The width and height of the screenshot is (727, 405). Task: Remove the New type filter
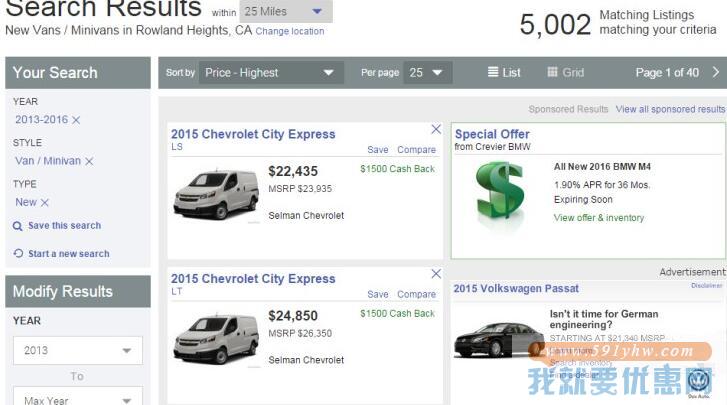[45, 202]
